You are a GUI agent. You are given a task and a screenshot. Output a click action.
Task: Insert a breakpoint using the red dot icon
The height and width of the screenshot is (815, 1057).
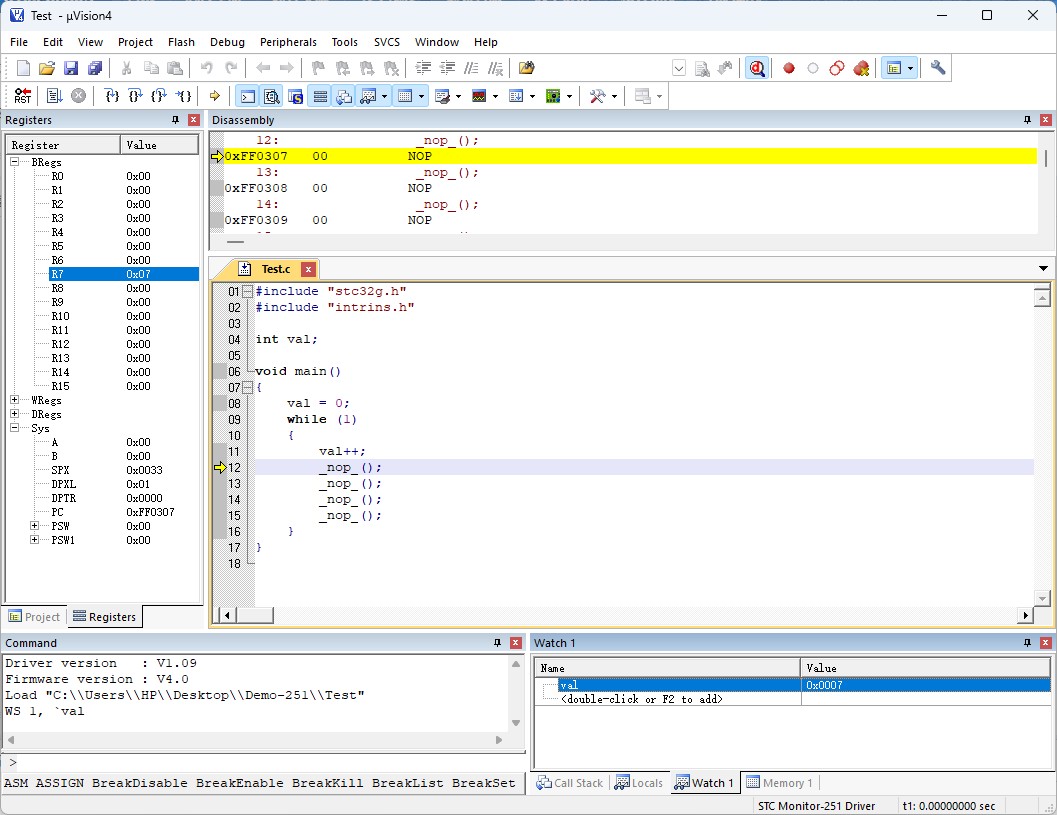click(x=789, y=68)
